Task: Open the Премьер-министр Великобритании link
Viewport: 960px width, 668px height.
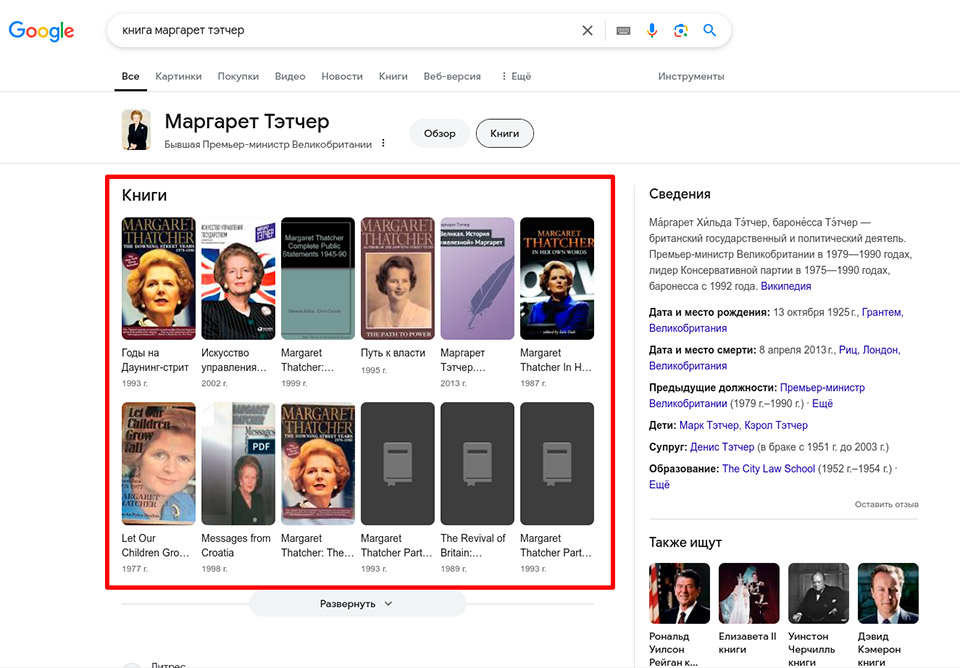Action: tap(757, 396)
